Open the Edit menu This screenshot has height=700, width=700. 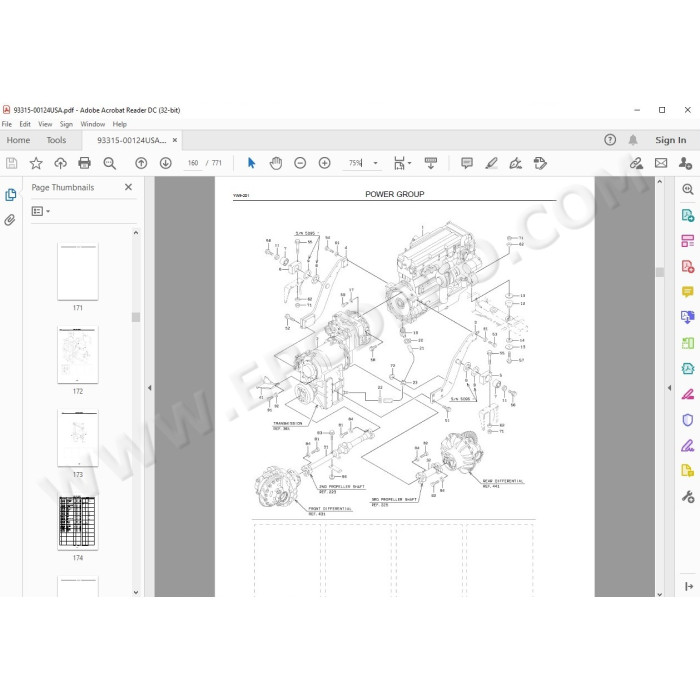(x=25, y=124)
